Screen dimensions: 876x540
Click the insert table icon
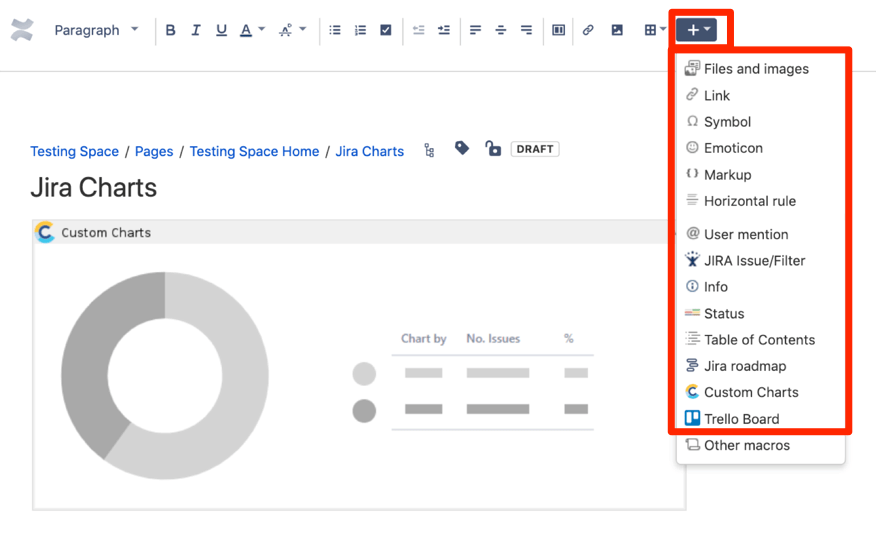pos(650,30)
